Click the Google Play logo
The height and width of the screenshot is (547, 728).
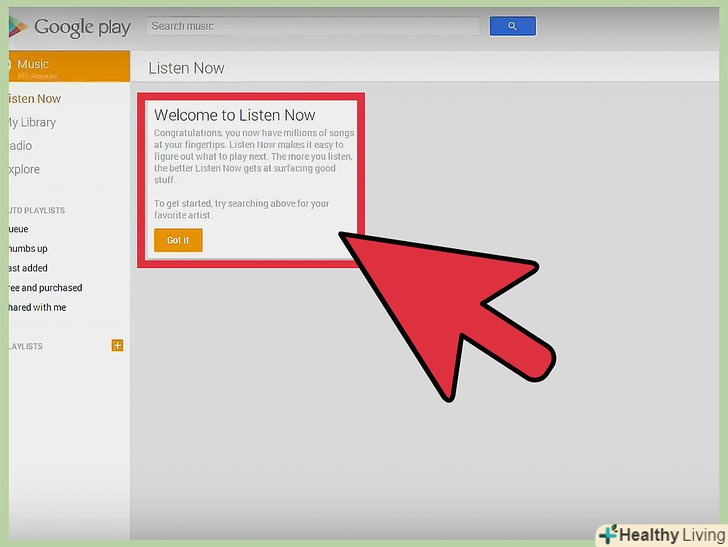tap(70, 27)
